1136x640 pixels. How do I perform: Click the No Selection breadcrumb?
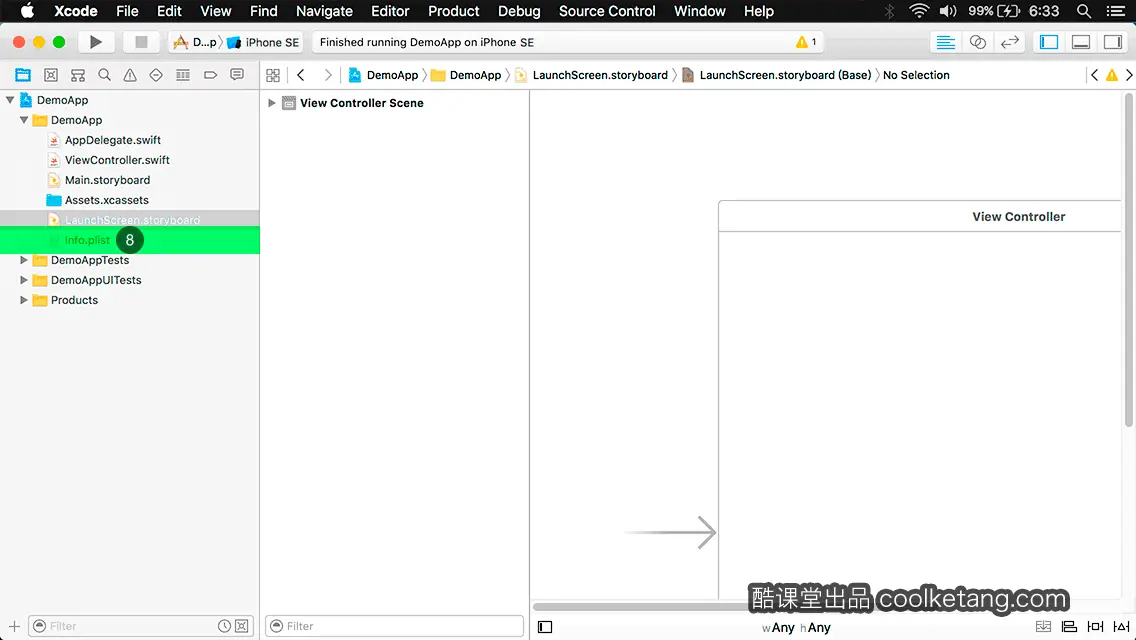(x=916, y=75)
